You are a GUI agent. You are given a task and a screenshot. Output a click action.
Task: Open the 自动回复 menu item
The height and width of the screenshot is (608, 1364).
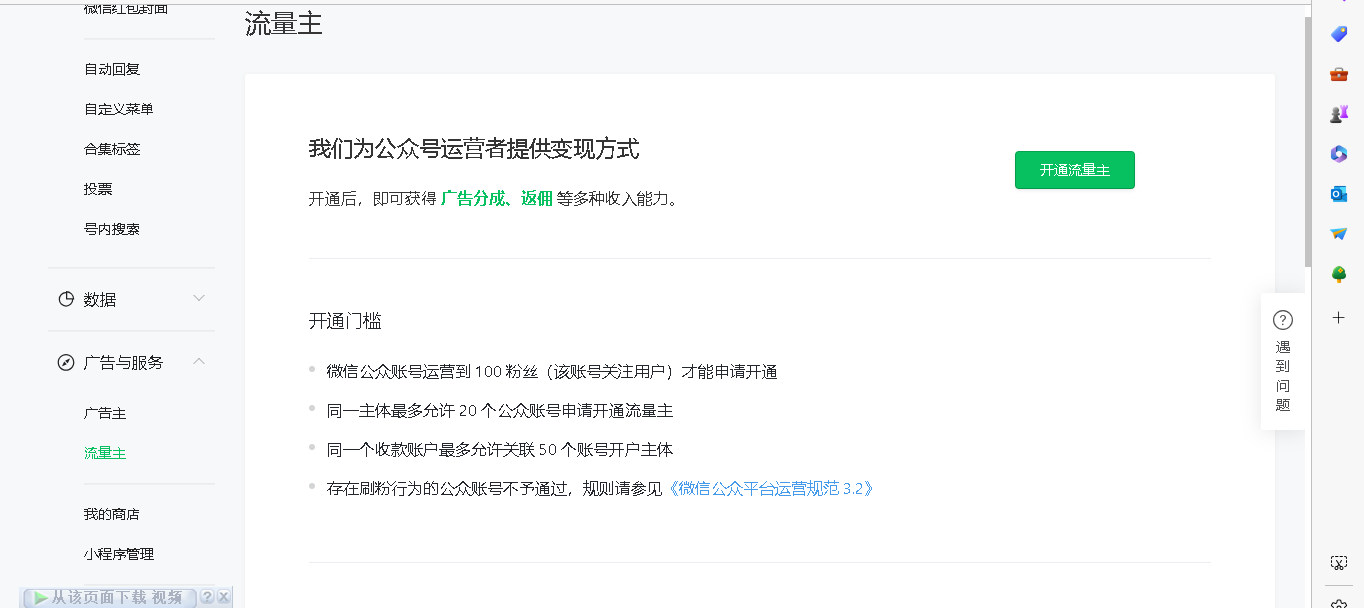point(112,69)
